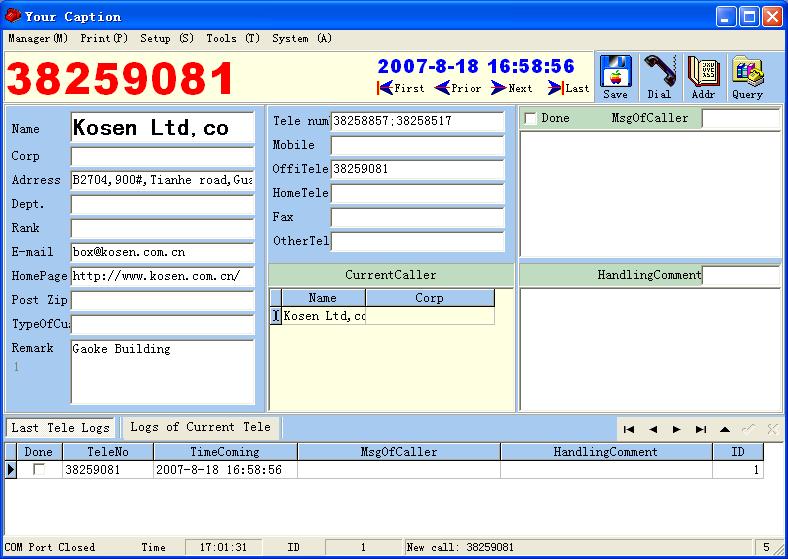Click the TimeComing column header
Image resolution: width=788 pixels, height=559 pixels.
point(225,452)
